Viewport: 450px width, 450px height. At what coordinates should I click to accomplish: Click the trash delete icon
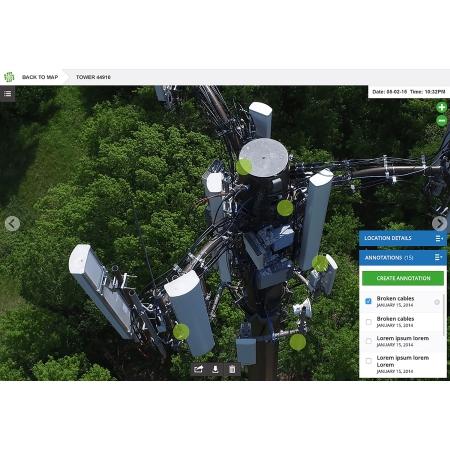pos(232,369)
